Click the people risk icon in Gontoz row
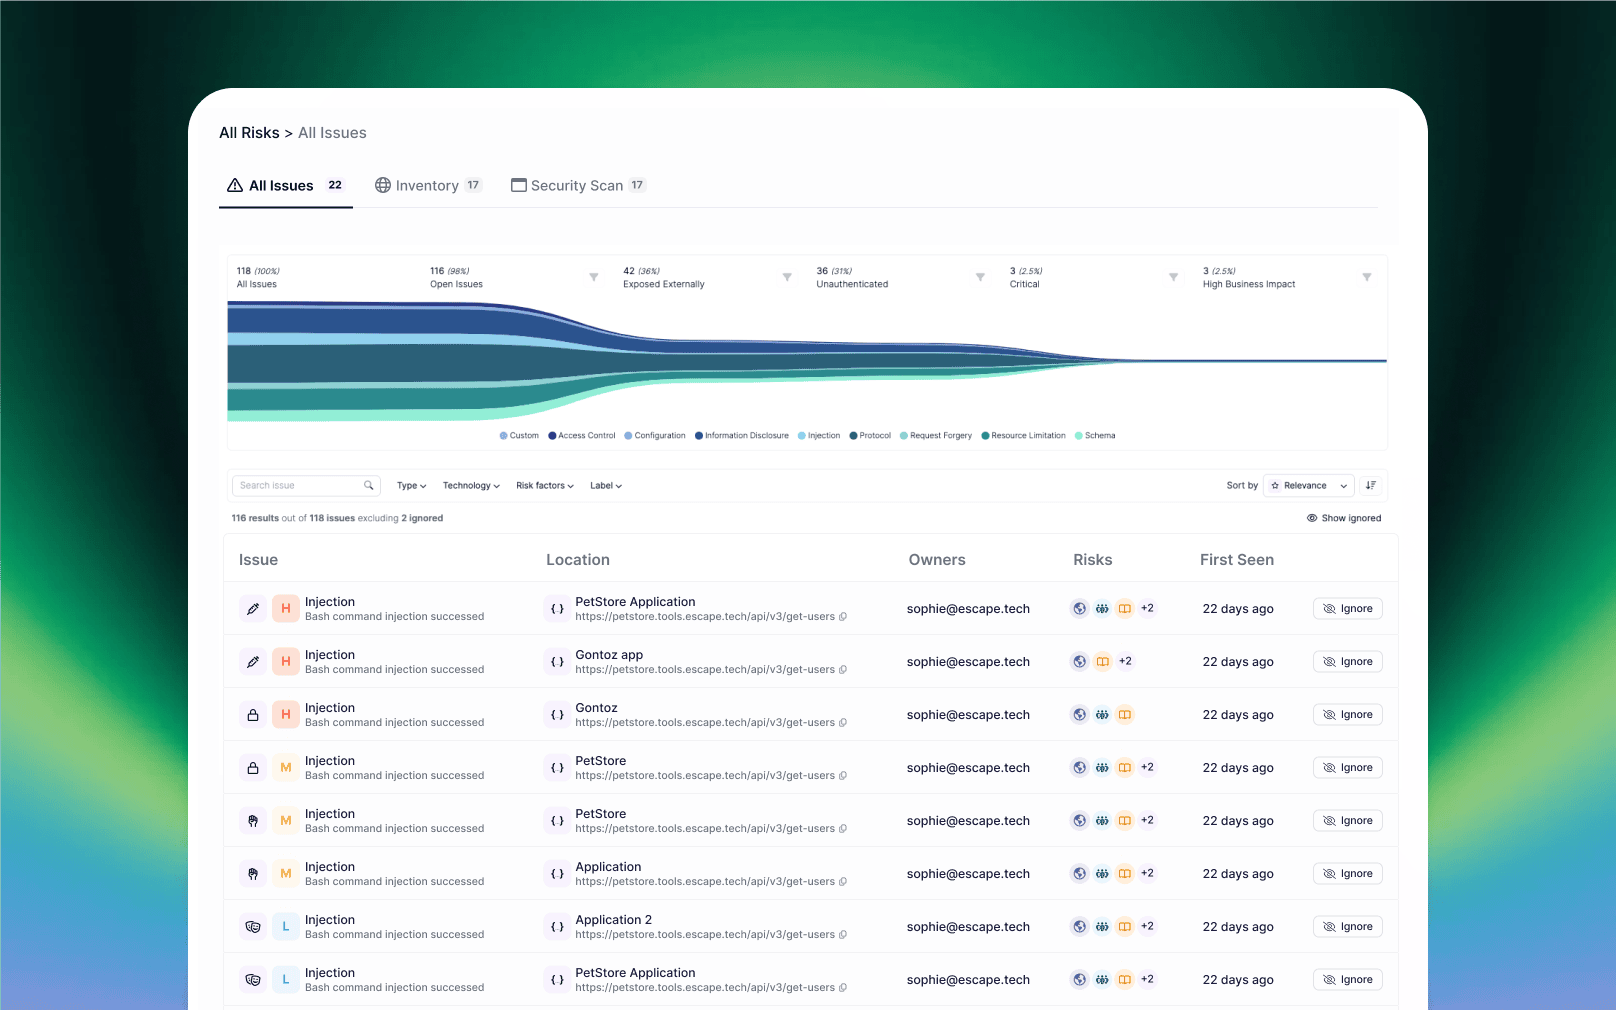 pyautogui.click(x=1102, y=714)
